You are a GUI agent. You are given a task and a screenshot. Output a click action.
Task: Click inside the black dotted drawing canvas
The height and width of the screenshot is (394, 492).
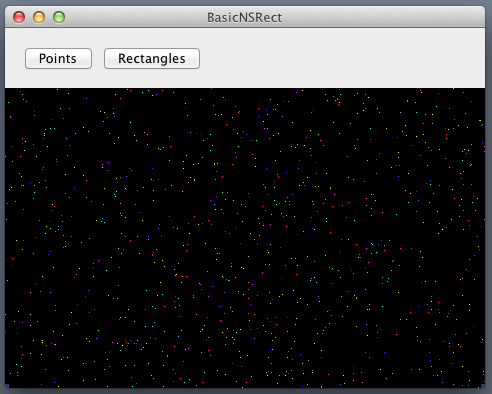tap(245, 238)
